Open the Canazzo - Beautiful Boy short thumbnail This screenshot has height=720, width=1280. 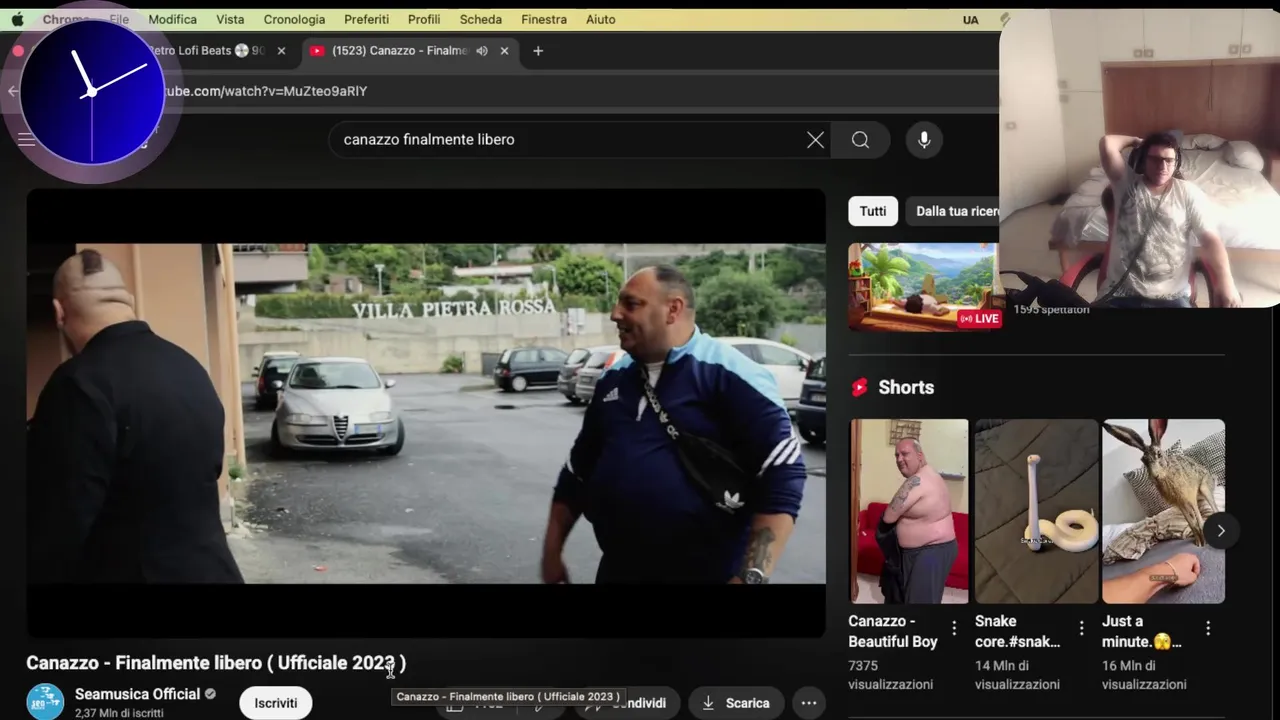click(x=909, y=511)
